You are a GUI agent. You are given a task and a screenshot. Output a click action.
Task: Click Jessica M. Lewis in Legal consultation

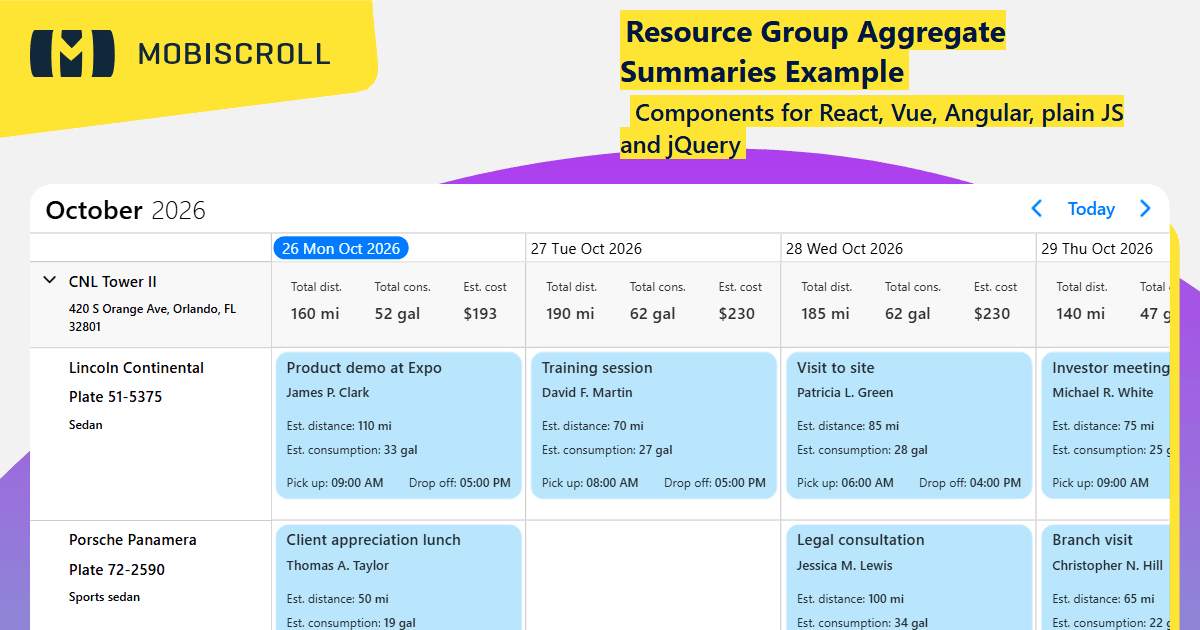click(844, 566)
